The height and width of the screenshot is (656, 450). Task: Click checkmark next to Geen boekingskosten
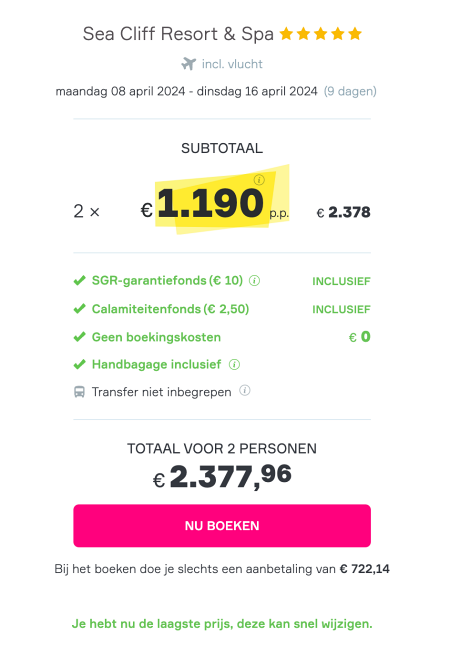[79, 337]
